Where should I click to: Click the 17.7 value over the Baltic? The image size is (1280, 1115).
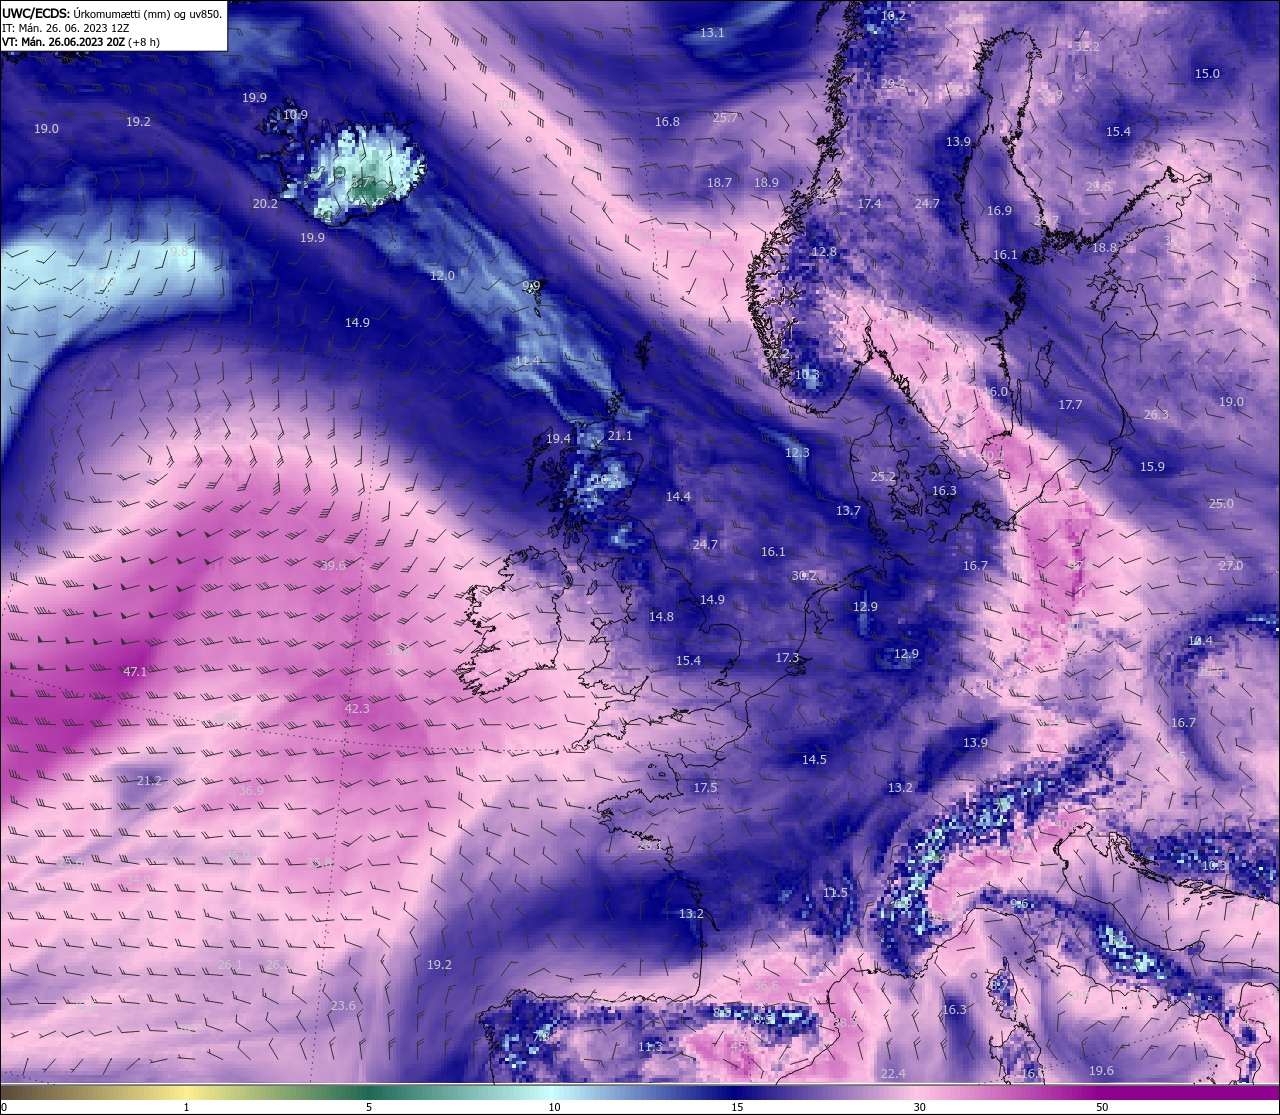[x=1070, y=405]
